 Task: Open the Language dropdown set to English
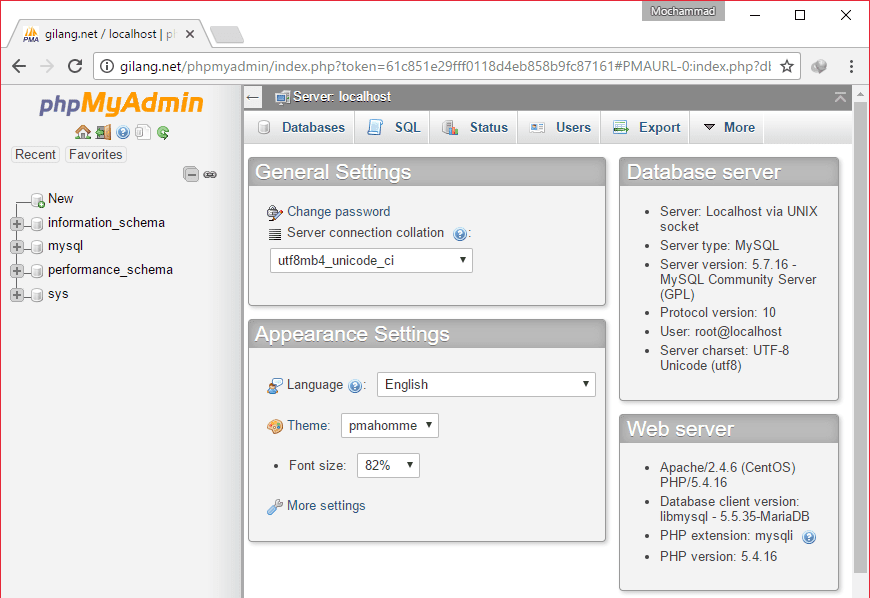click(x=486, y=384)
